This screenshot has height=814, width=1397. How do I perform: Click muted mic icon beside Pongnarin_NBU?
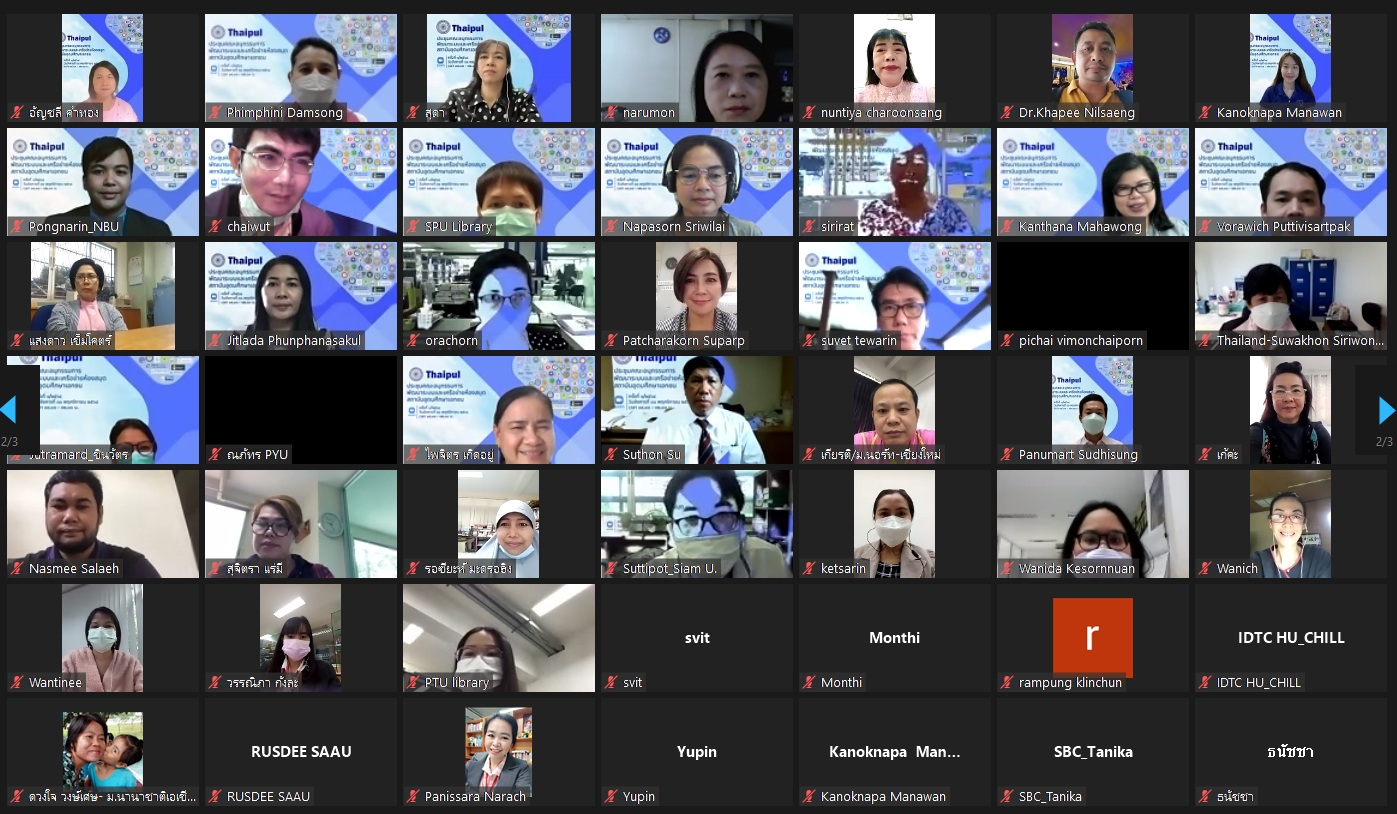point(17,227)
